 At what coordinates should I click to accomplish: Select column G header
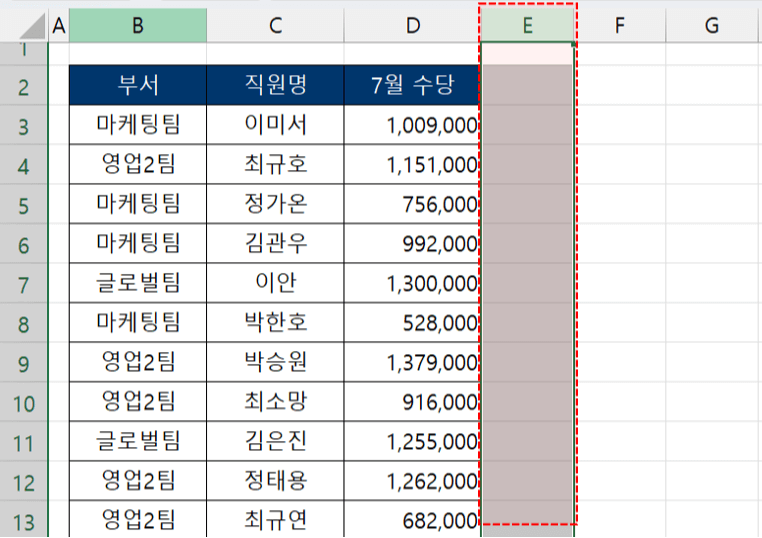click(713, 25)
